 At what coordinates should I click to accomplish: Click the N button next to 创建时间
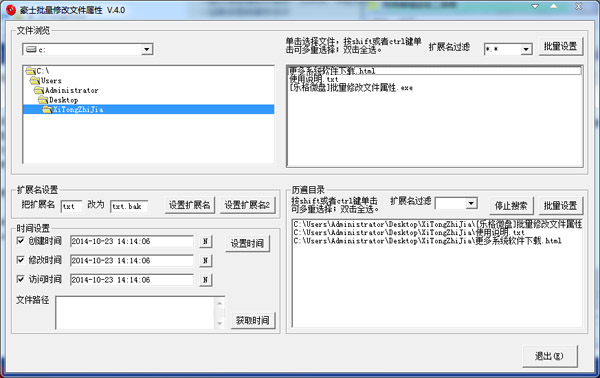coord(205,241)
